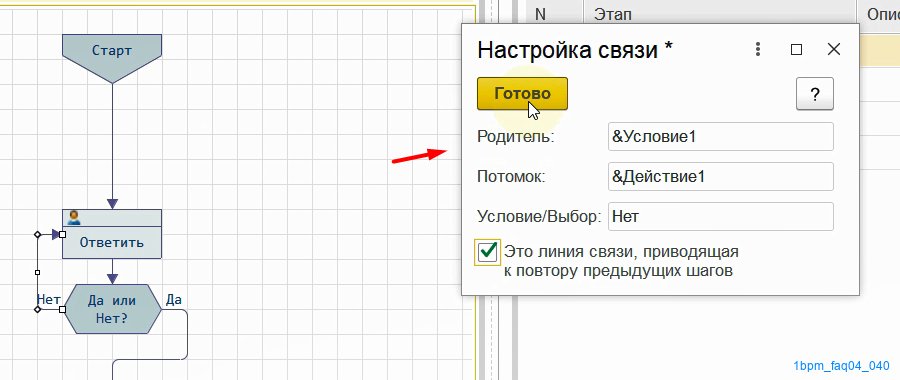Select the Ответить action block
This screenshot has width=900, height=380.
tap(112, 234)
